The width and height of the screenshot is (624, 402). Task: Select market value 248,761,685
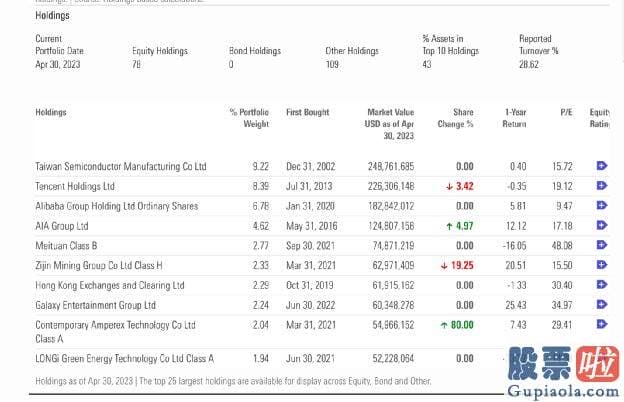click(x=391, y=166)
